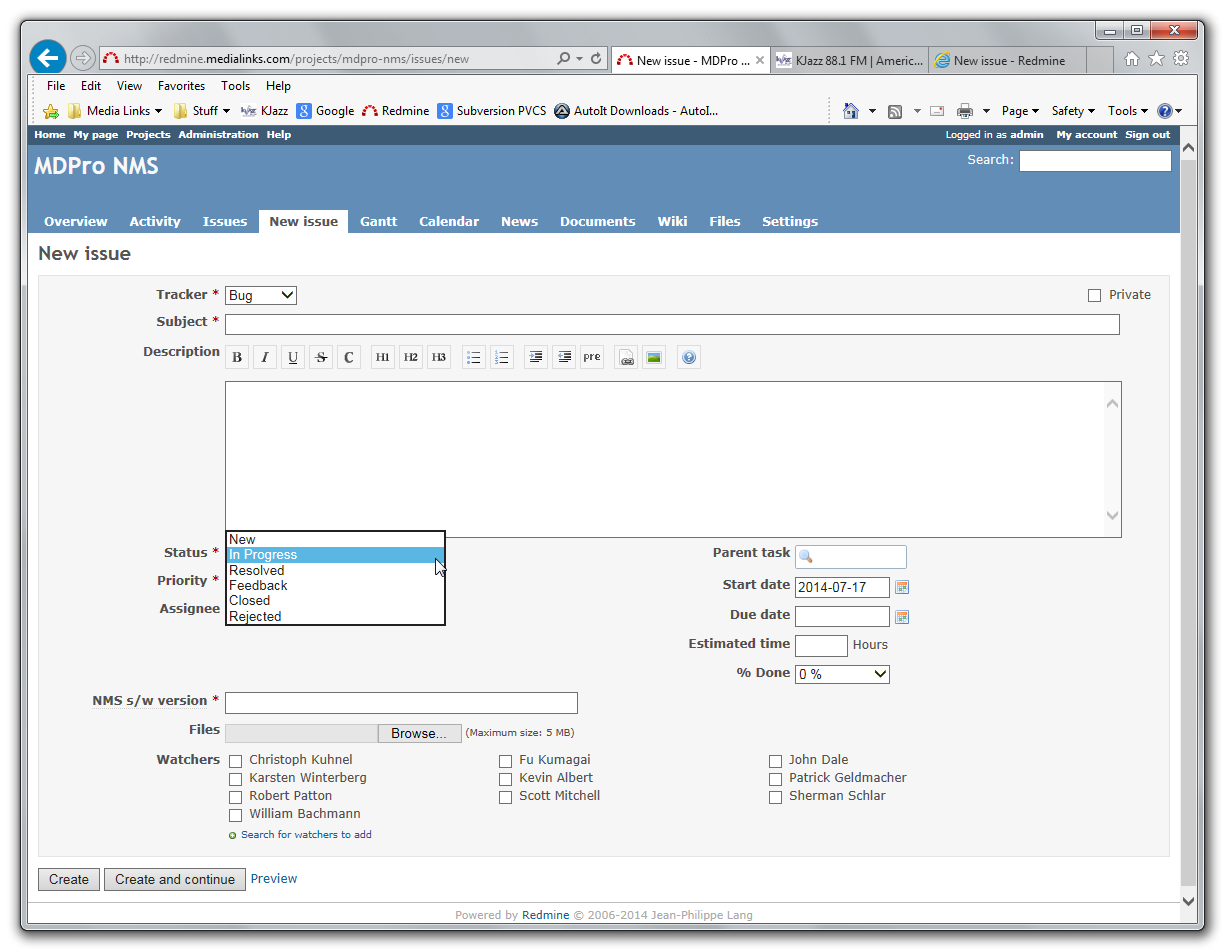Add Scott Mitchell as watcher
The image size is (1225, 951).
(506, 797)
